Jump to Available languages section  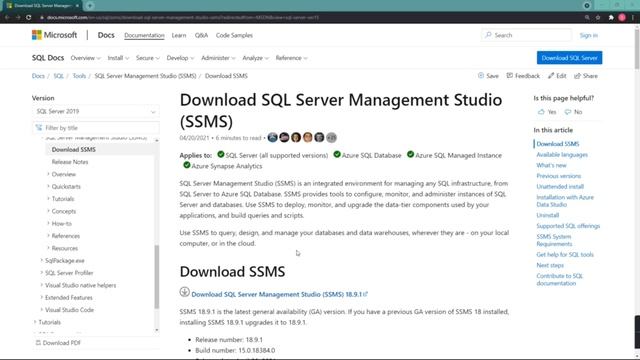click(x=562, y=155)
